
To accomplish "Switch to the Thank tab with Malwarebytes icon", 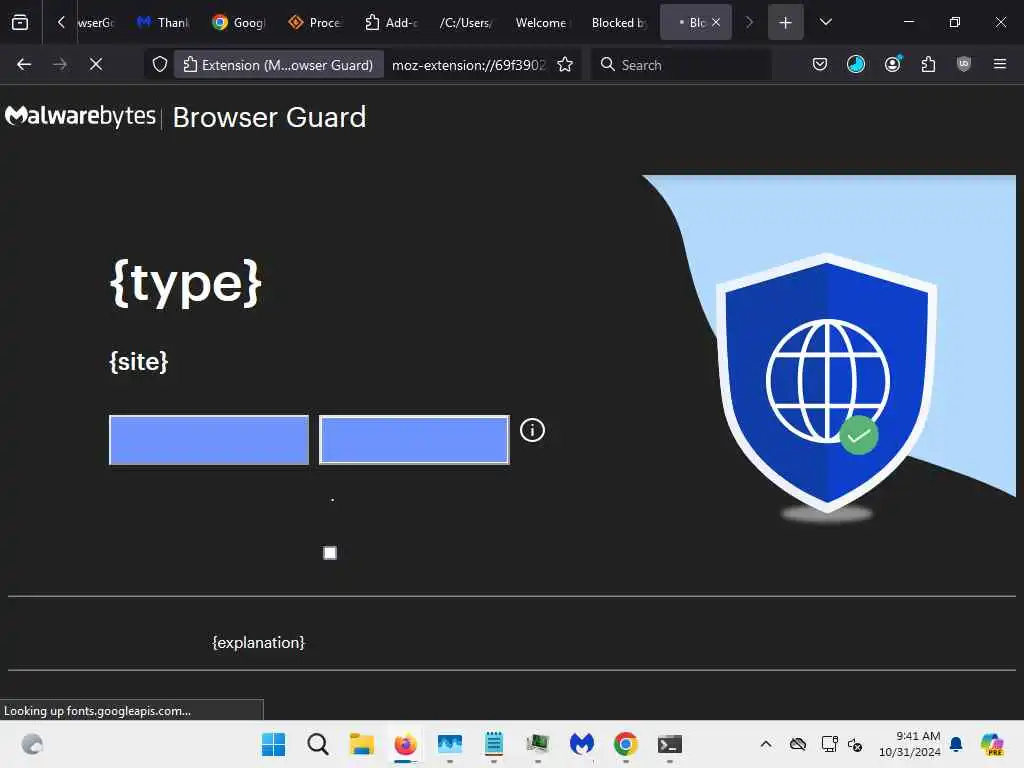I will point(163,22).
